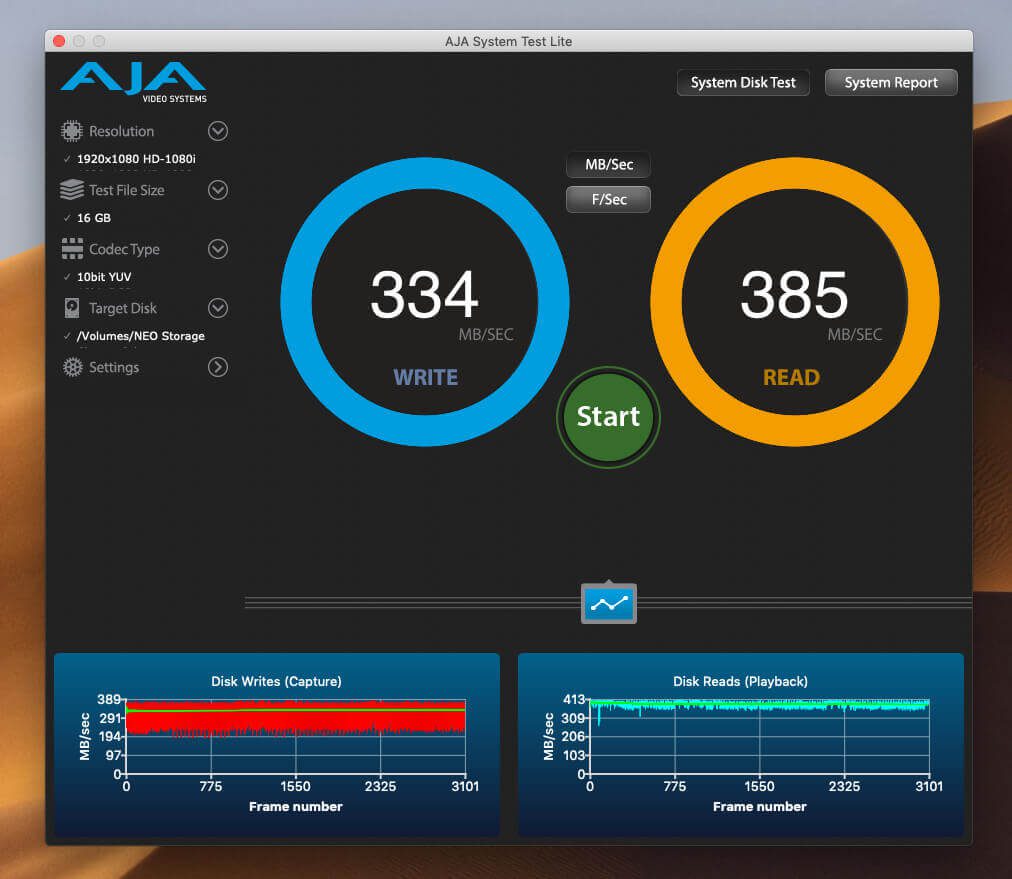
Task: Expand the Codec Type dropdown arrow
Action: [x=218, y=249]
